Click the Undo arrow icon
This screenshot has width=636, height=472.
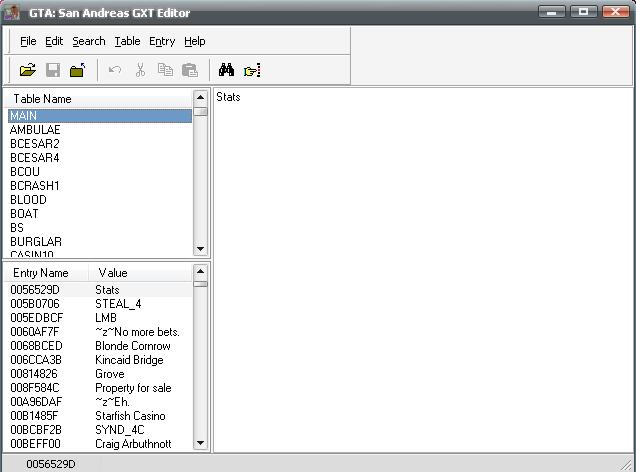pyautogui.click(x=115, y=70)
